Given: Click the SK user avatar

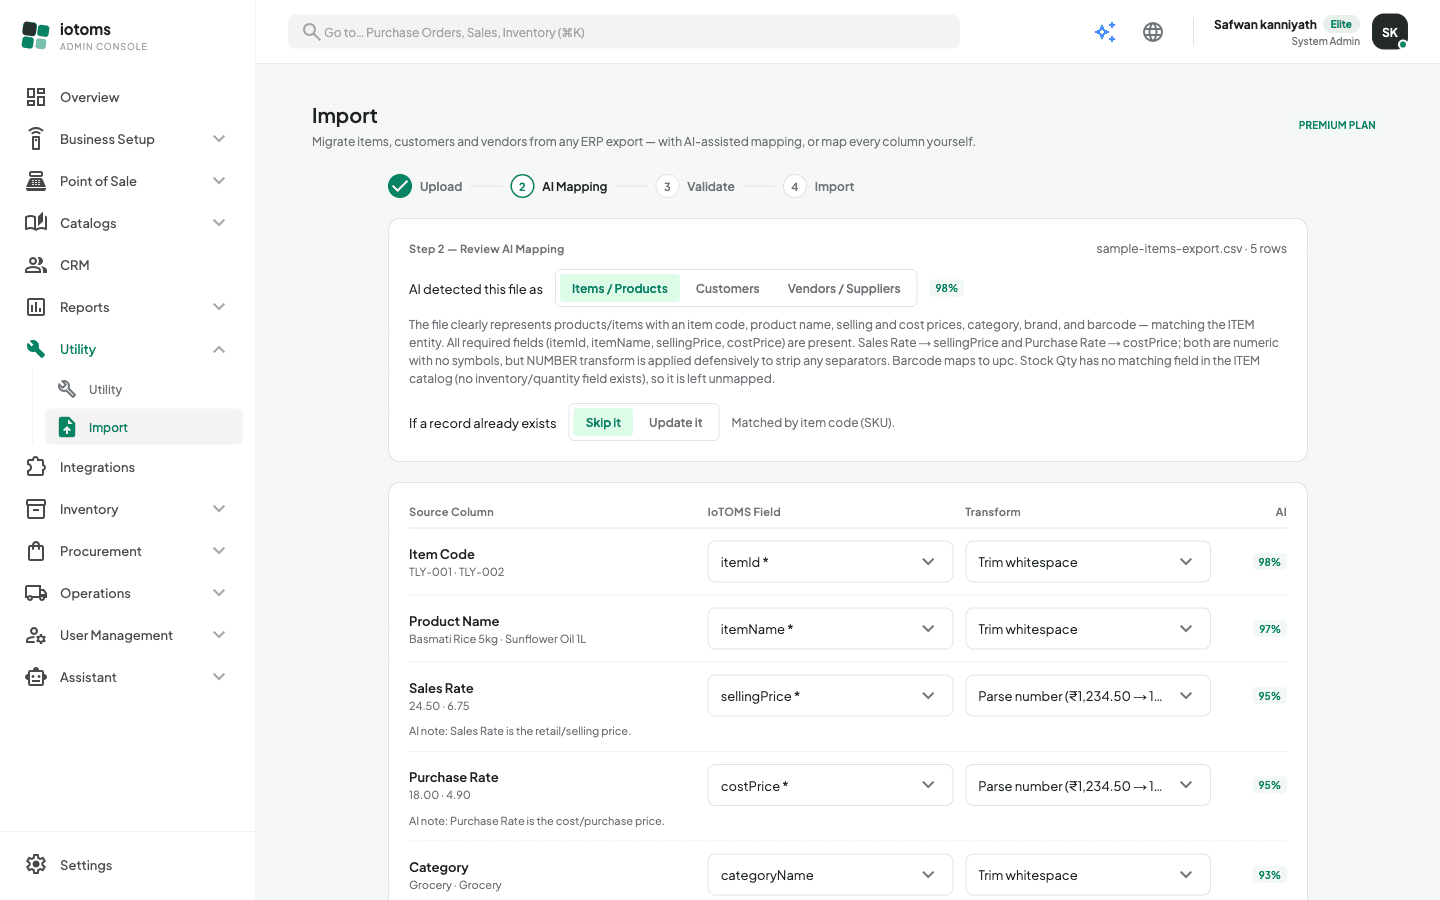Looking at the screenshot, I should [1390, 32].
